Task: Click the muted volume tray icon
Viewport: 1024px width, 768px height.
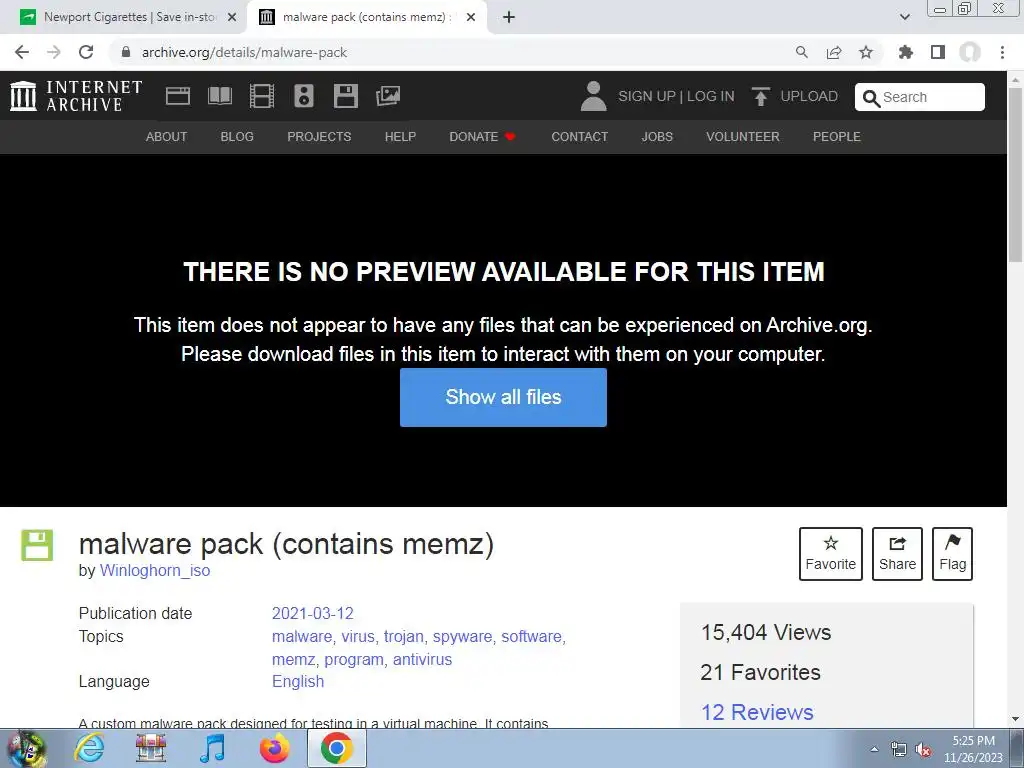Action: click(923, 750)
